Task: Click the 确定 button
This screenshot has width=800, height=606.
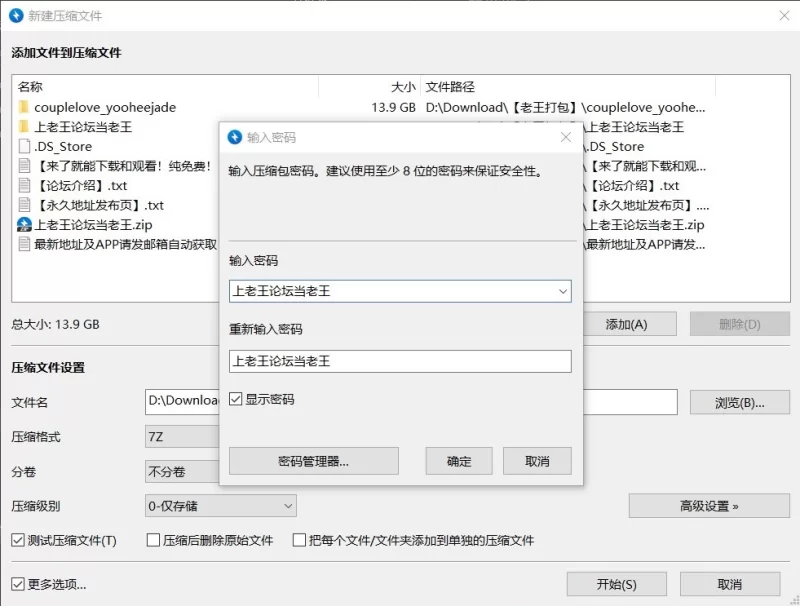Action: click(459, 461)
